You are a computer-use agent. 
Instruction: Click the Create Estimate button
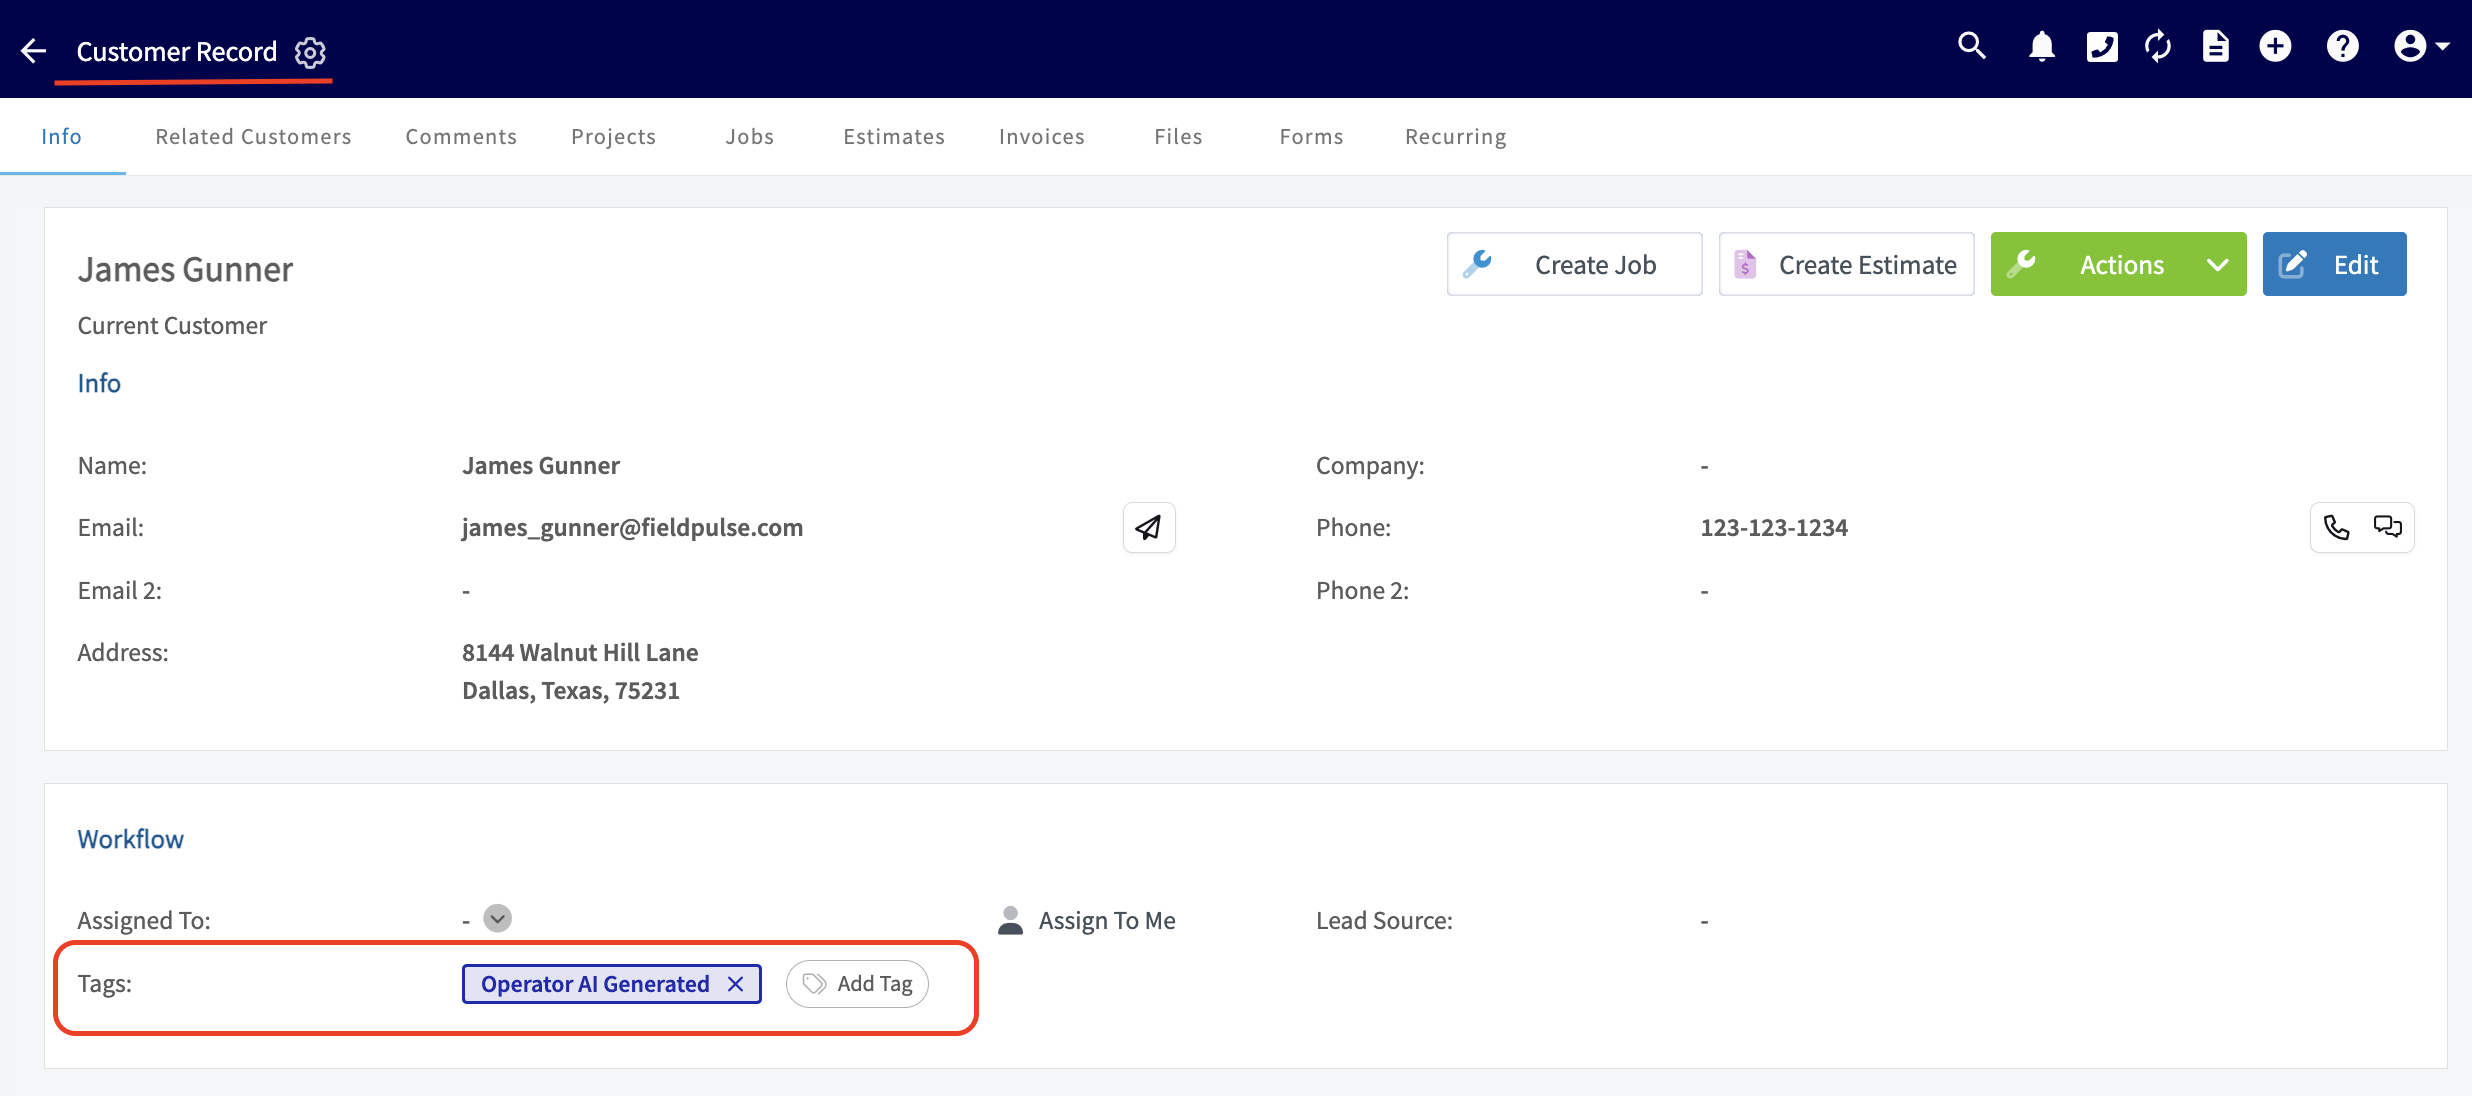pyautogui.click(x=1846, y=265)
